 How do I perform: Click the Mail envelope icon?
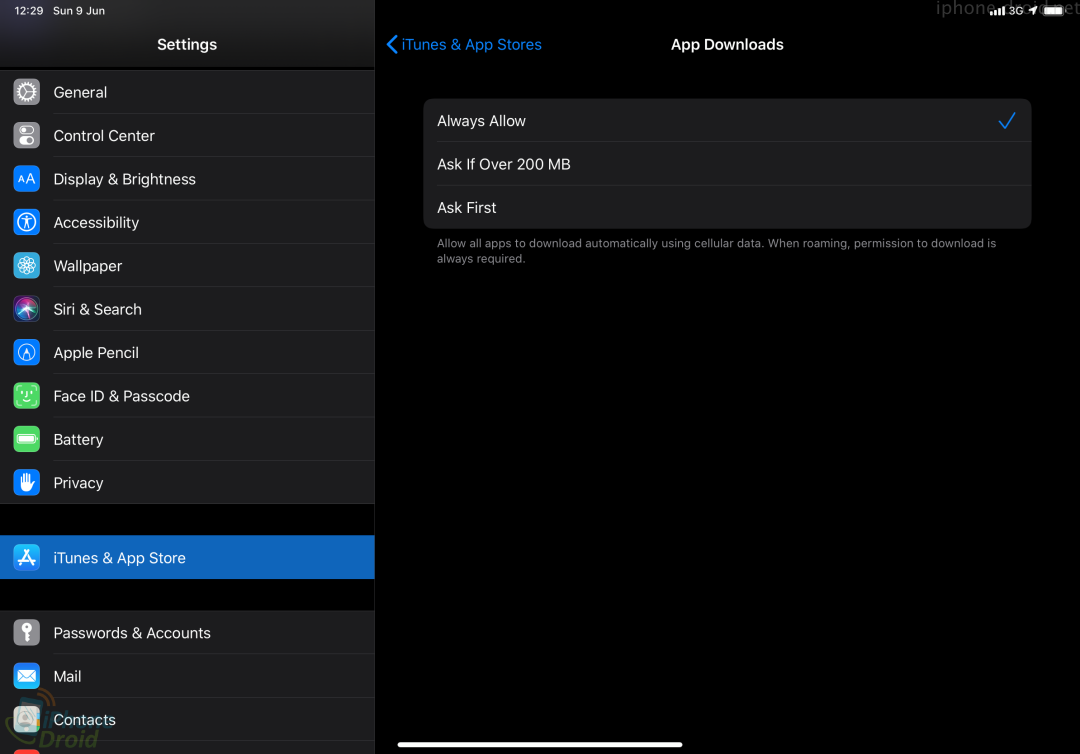(x=26, y=676)
